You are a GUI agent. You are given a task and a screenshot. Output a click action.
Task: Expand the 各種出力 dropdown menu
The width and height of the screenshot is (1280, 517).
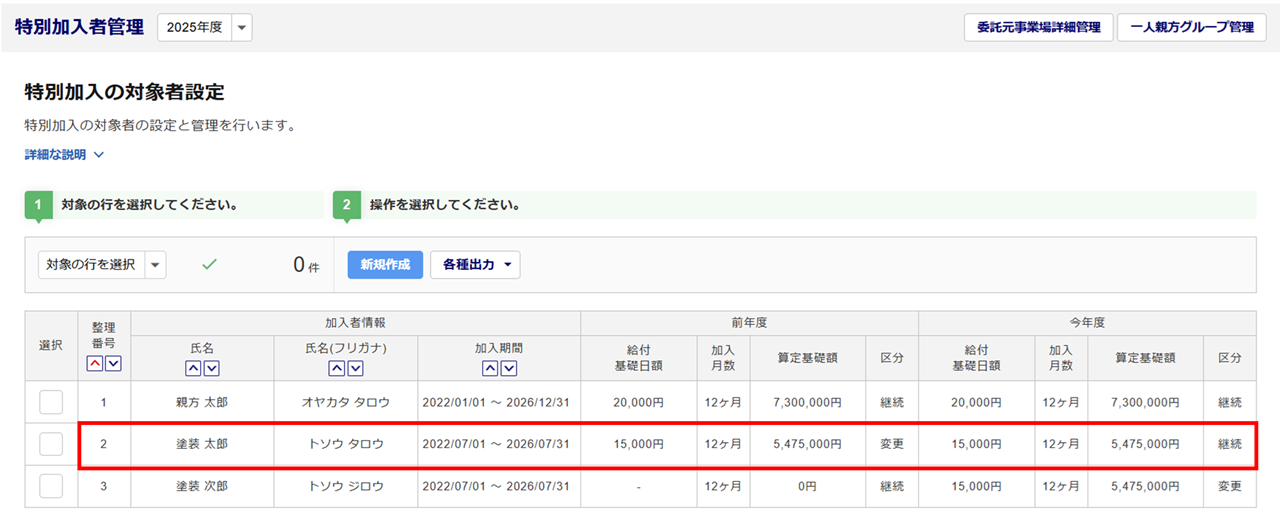coord(475,265)
